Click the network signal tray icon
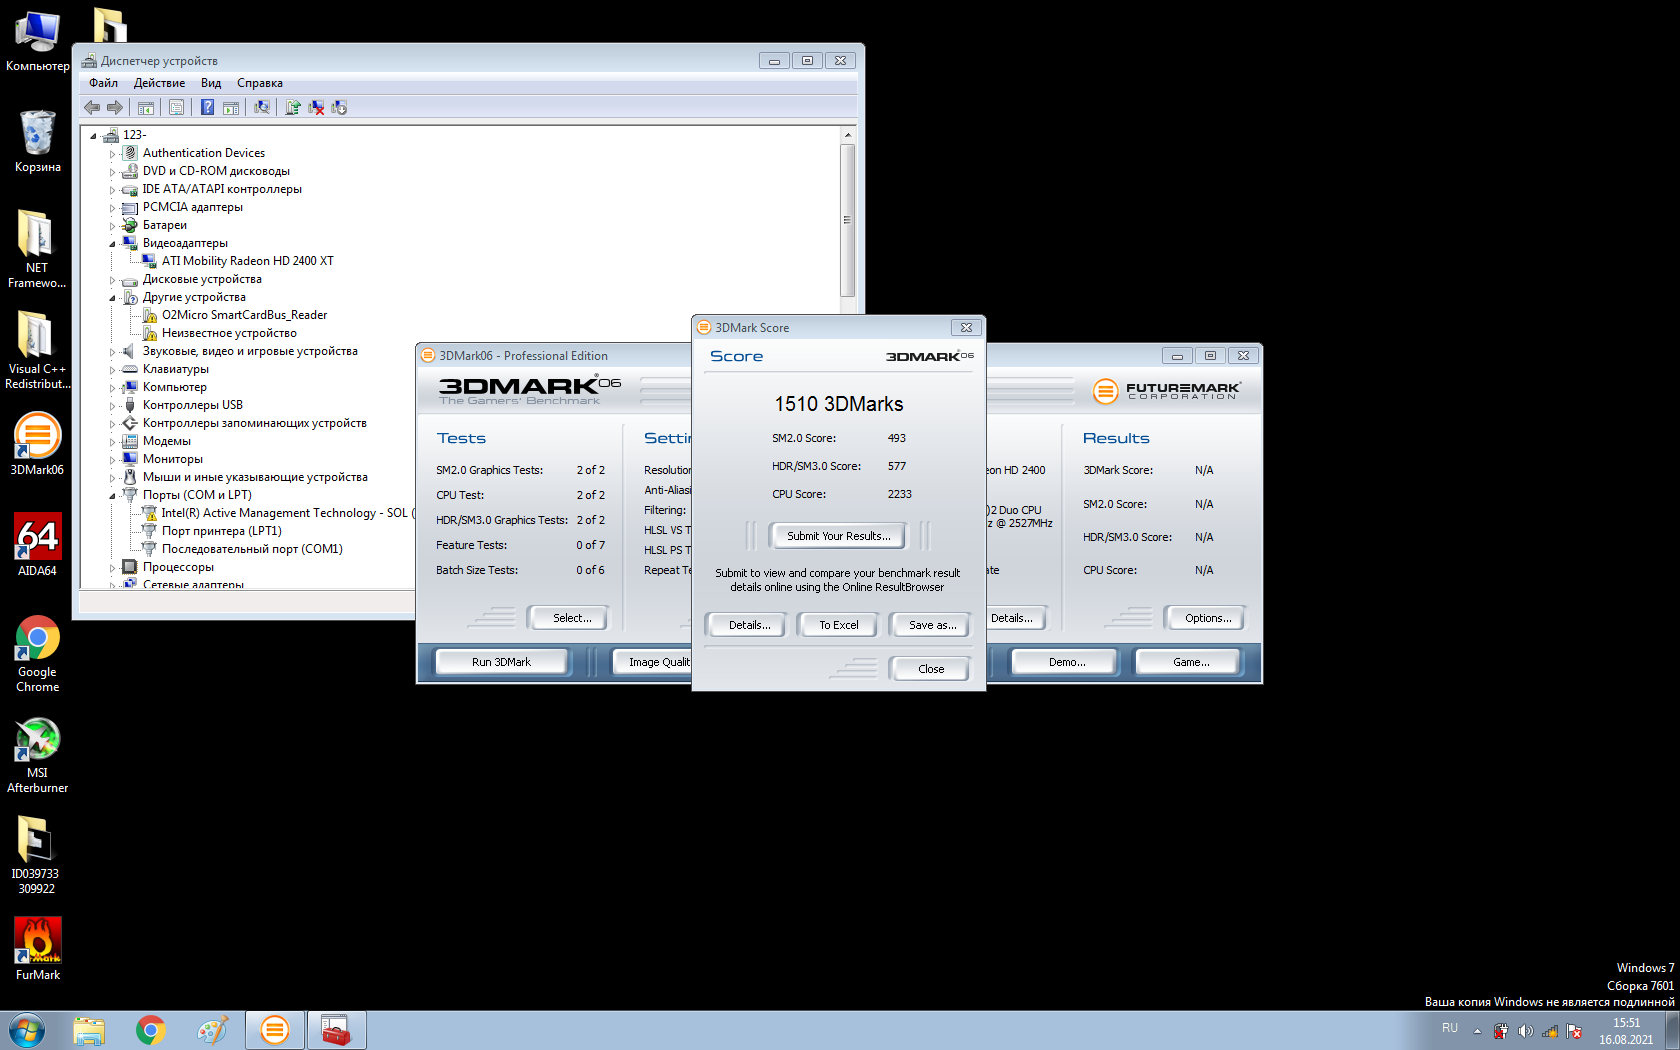 (1550, 1031)
